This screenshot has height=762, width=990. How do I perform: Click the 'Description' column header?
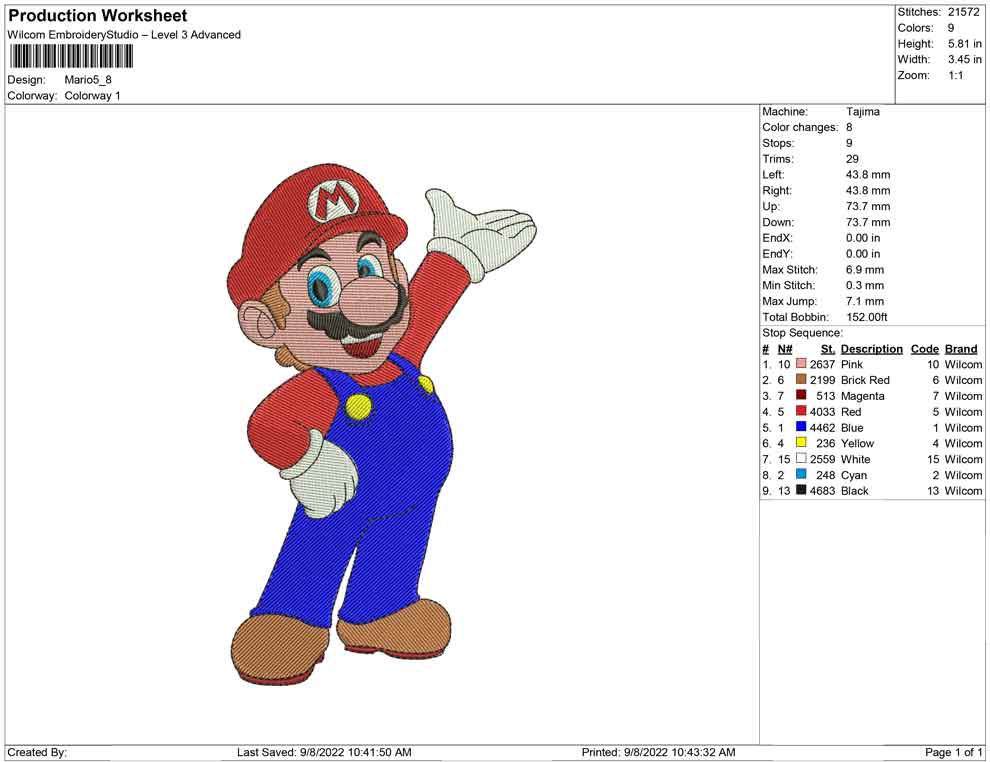(x=871, y=349)
